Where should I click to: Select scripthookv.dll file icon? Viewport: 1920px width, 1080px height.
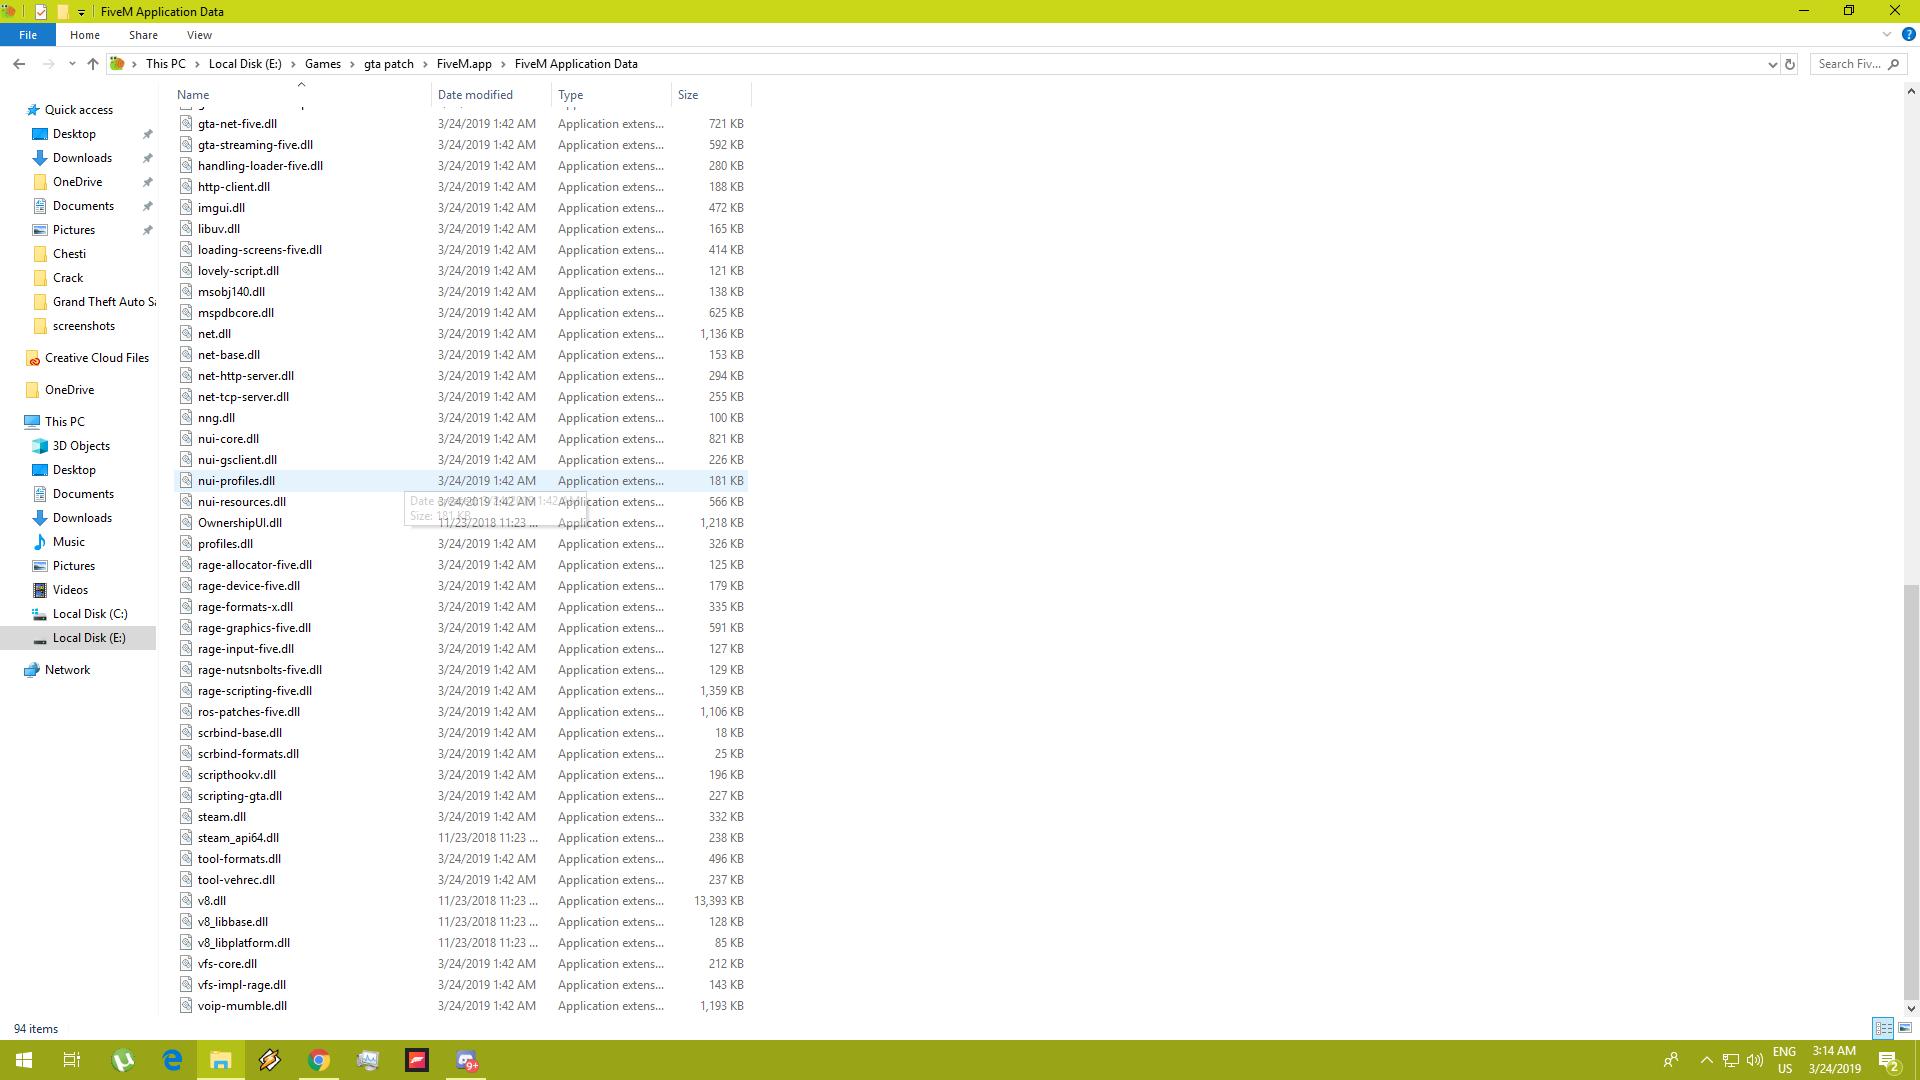(x=186, y=775)
